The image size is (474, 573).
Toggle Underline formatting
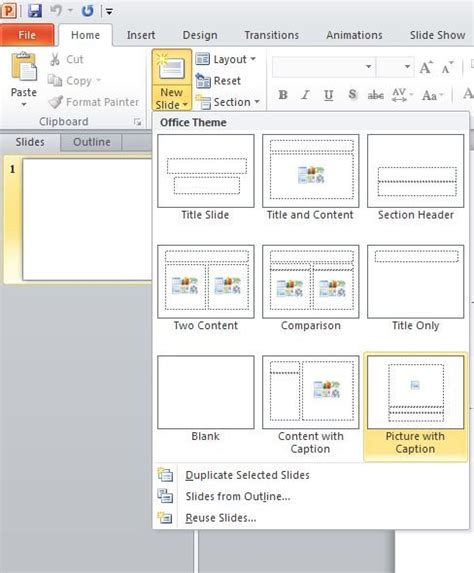[x=329, y=95]
